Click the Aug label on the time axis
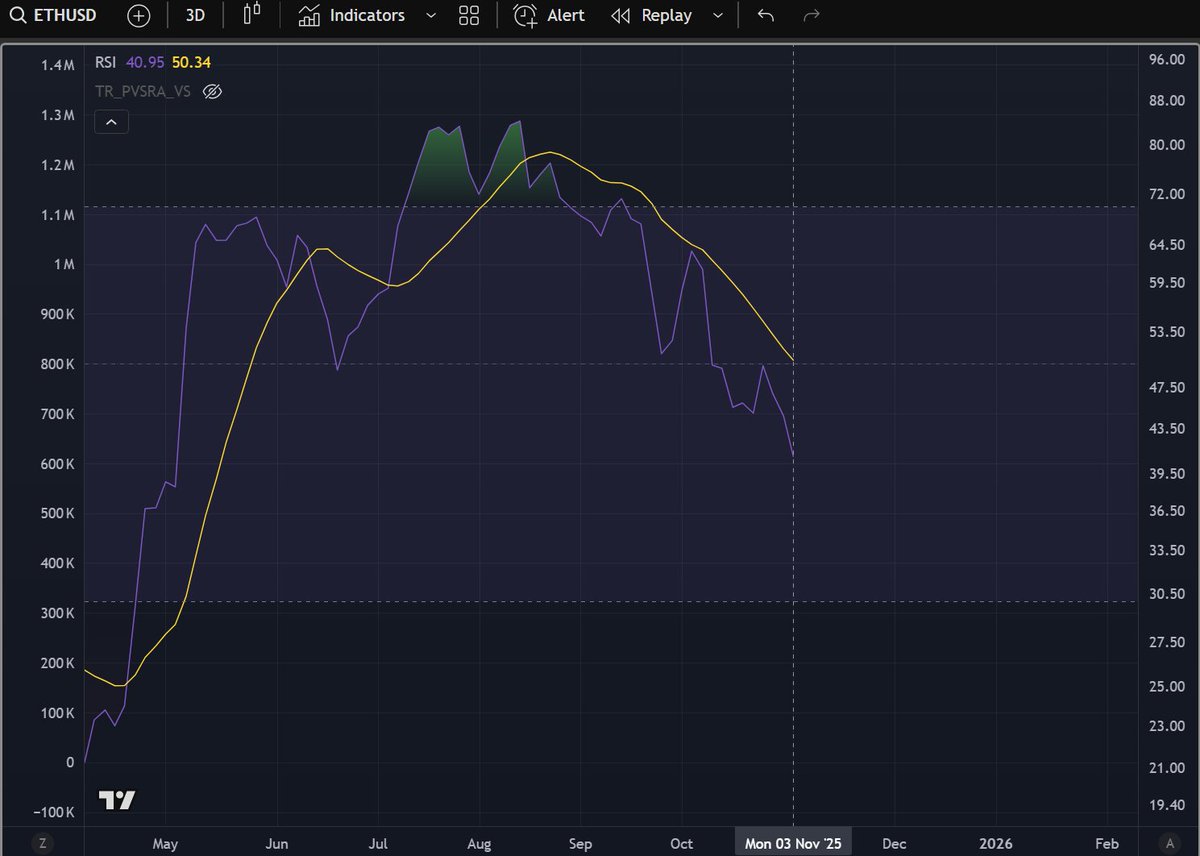1200x856 pixels. point(479,843)
